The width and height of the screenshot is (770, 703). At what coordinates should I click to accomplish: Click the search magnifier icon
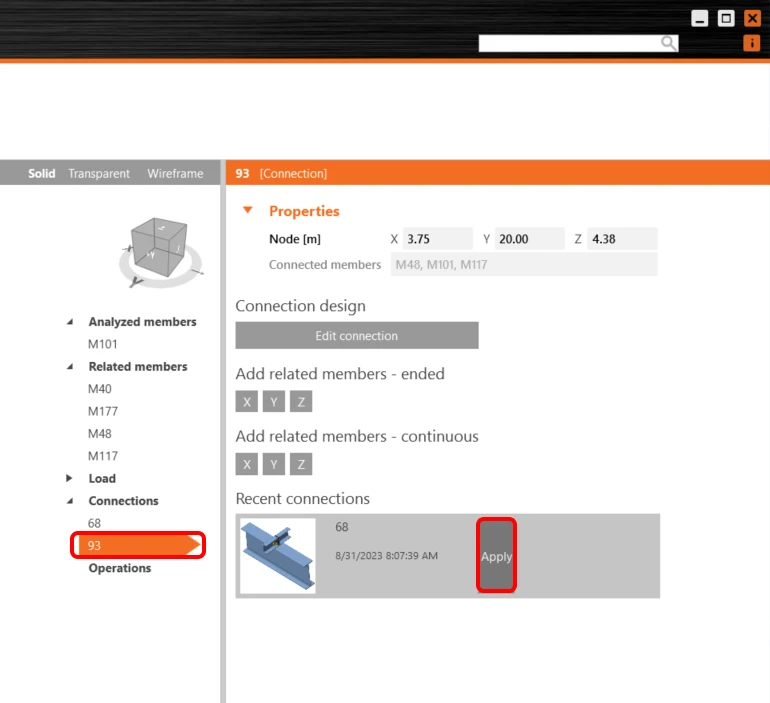(668, 43)
